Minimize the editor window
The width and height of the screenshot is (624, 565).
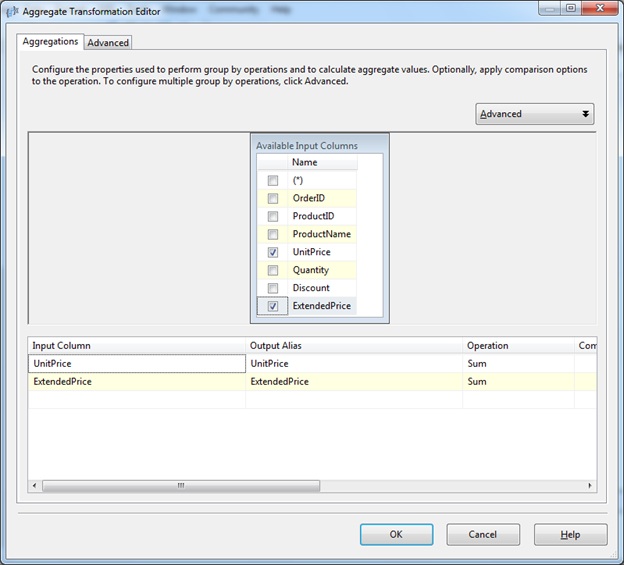click(x=550, y=8)
